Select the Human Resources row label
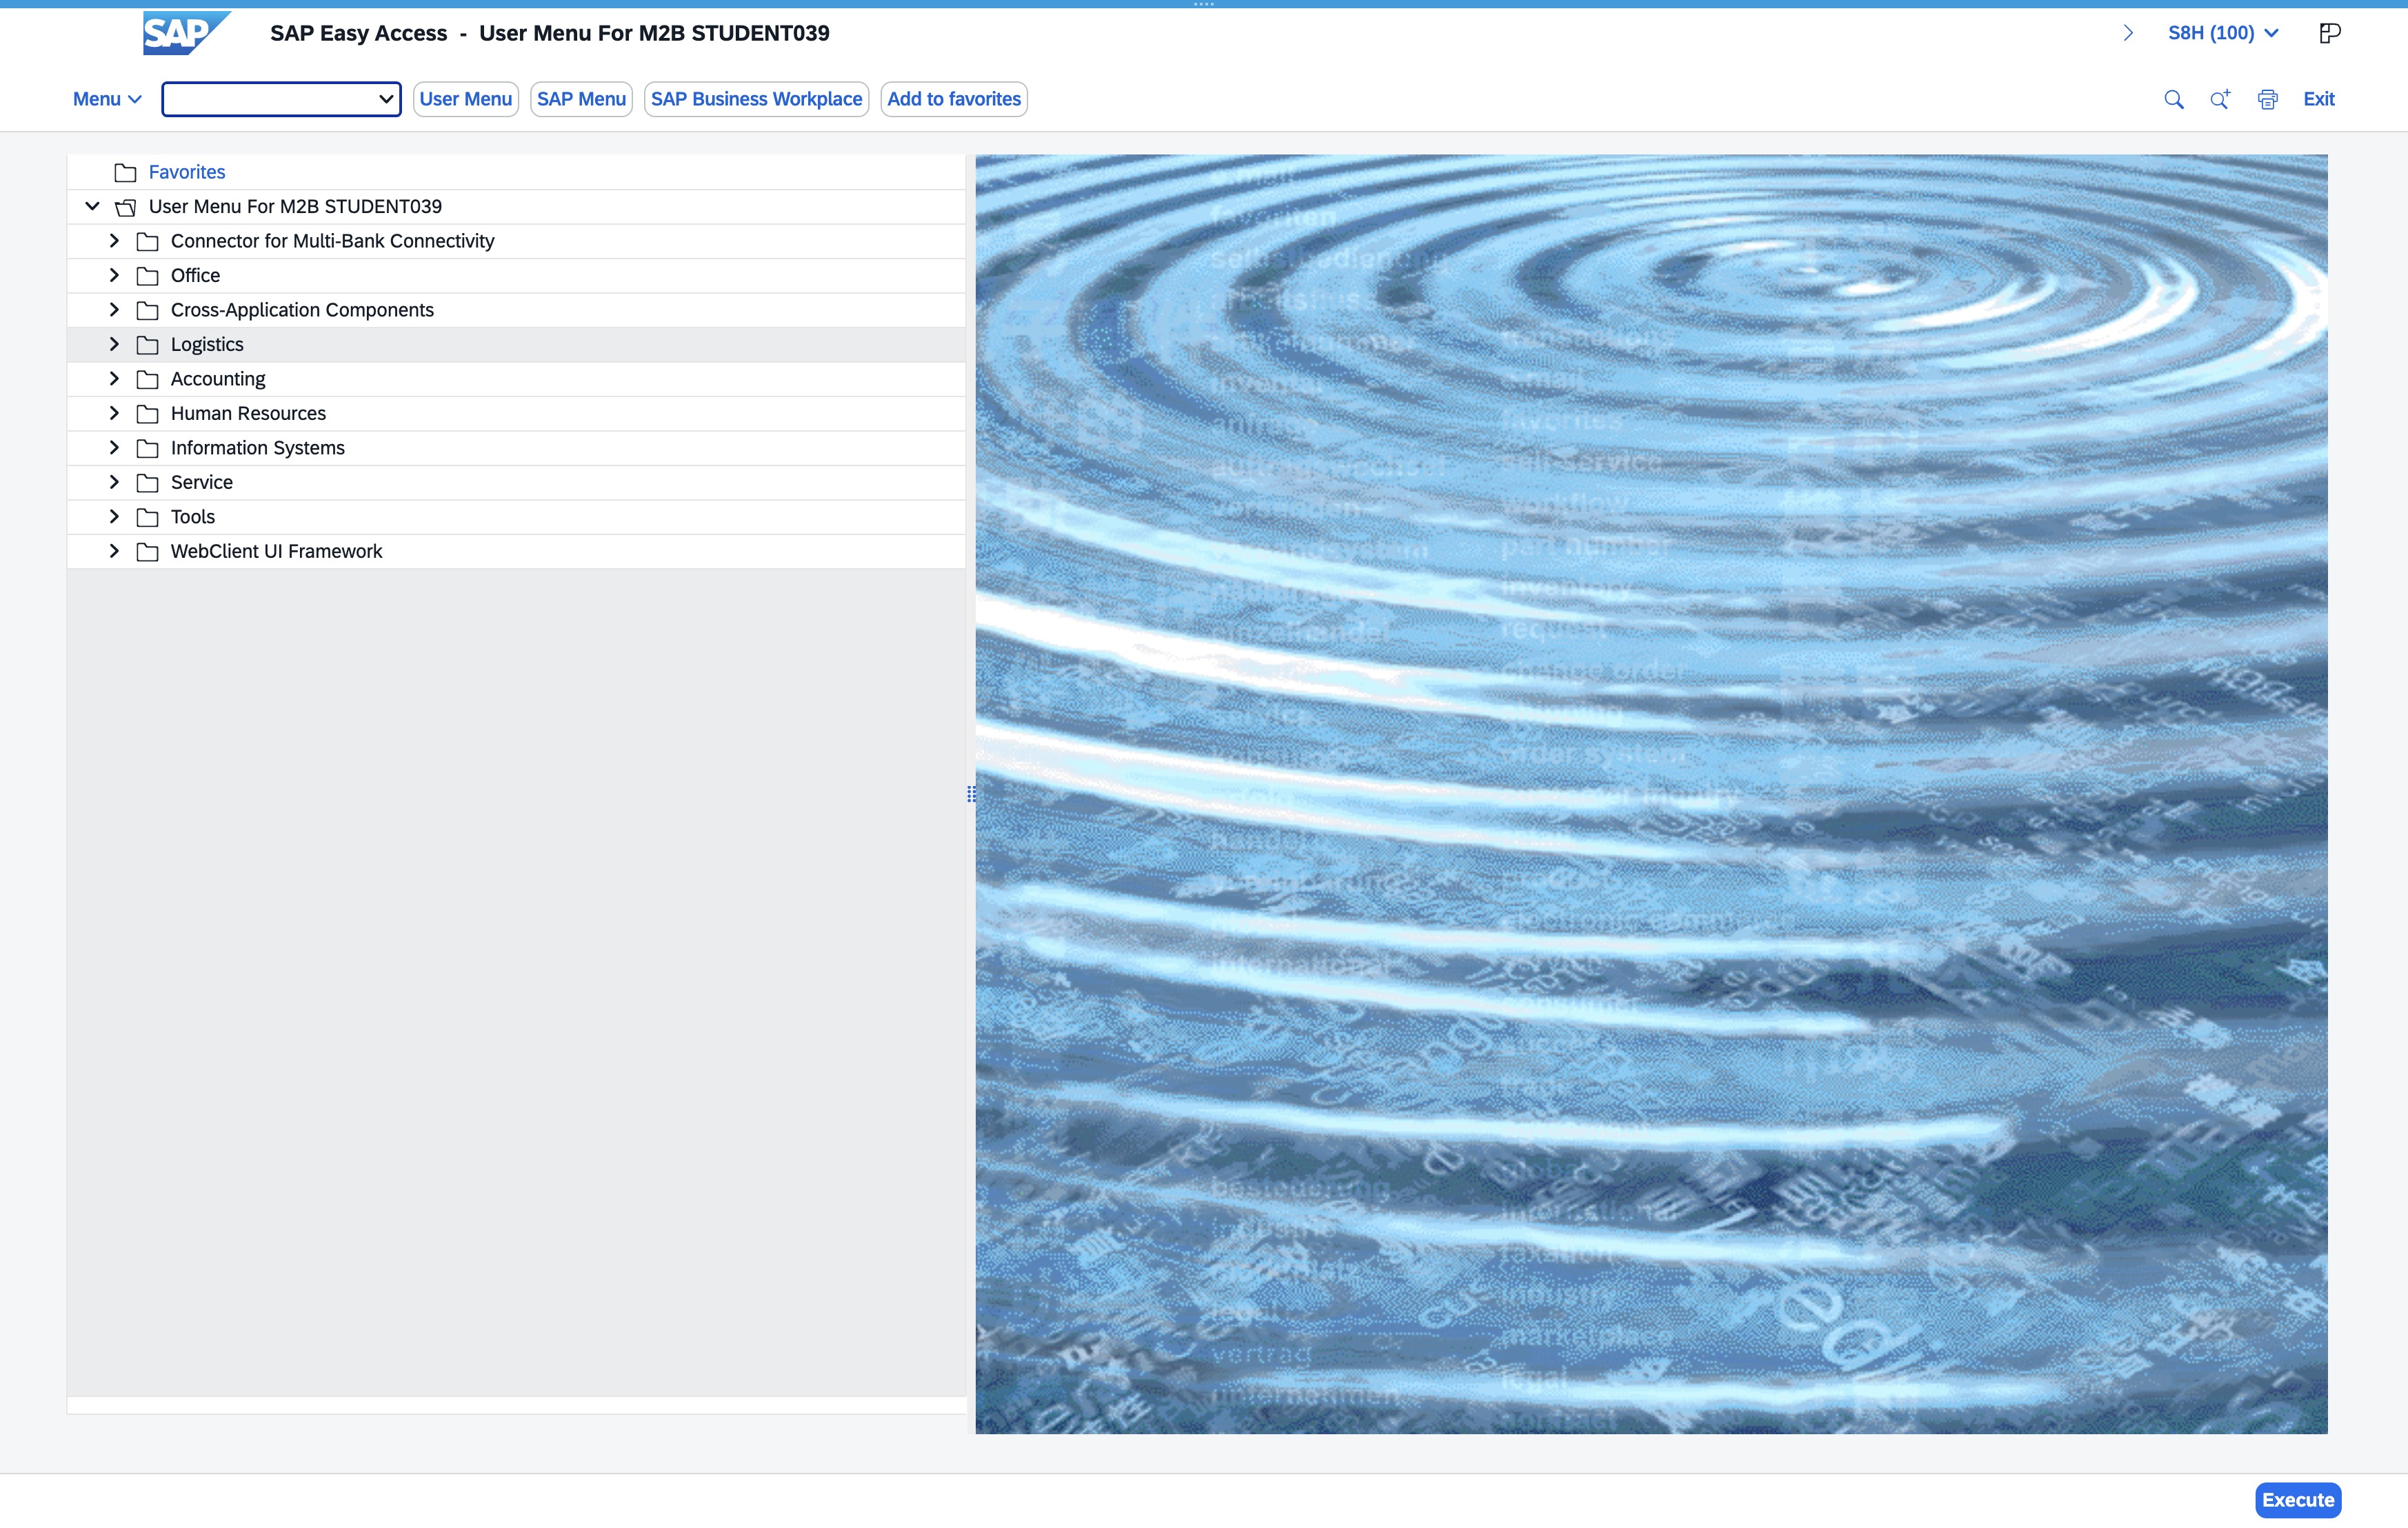 [248, 413]
